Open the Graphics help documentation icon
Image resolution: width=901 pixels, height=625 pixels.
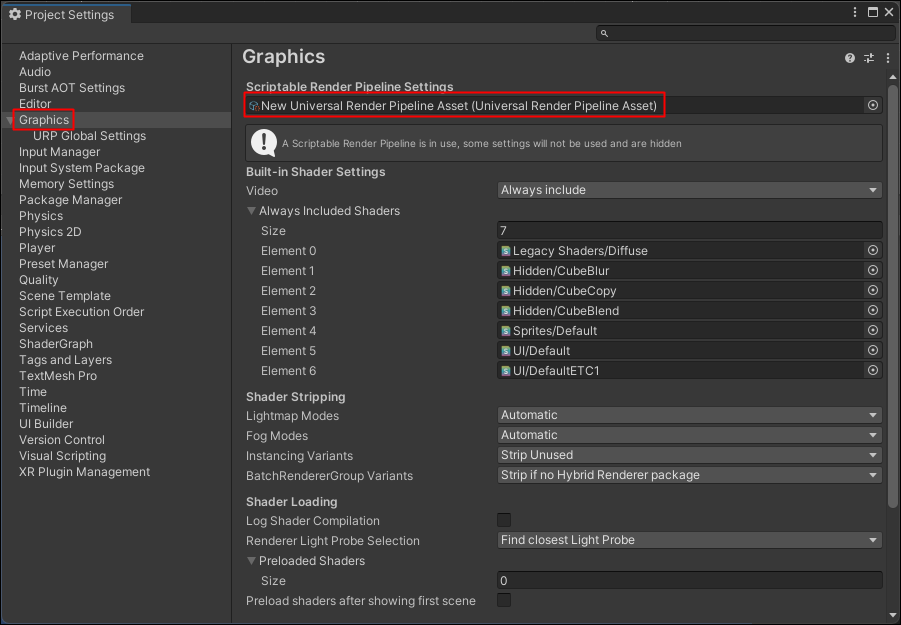point(849,58)
